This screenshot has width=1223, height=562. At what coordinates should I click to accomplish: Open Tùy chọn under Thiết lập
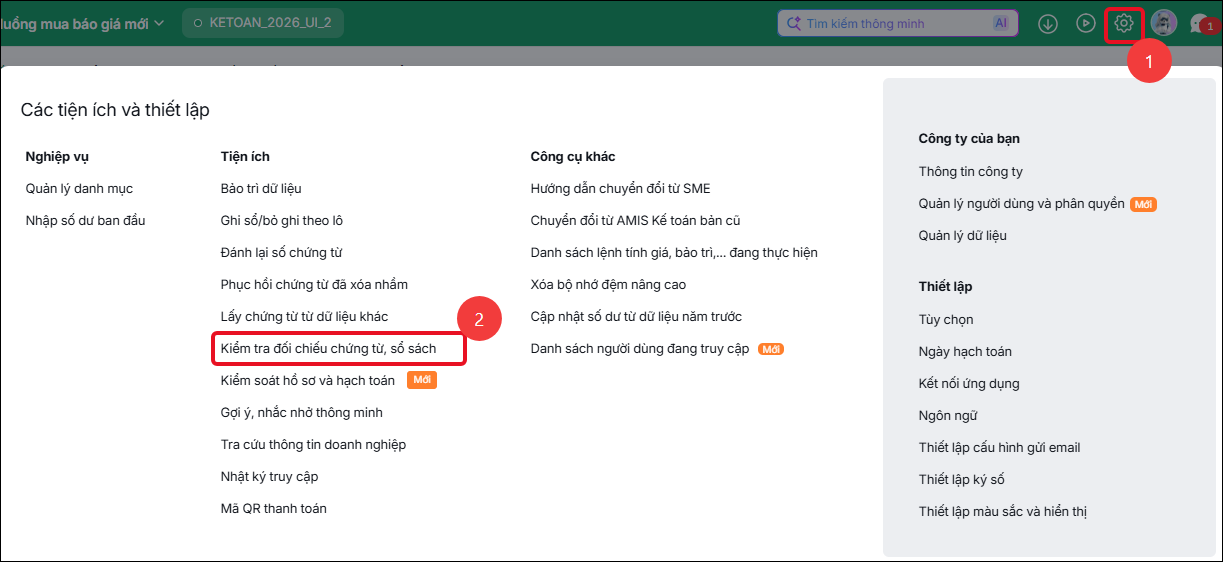coord(946,319)
